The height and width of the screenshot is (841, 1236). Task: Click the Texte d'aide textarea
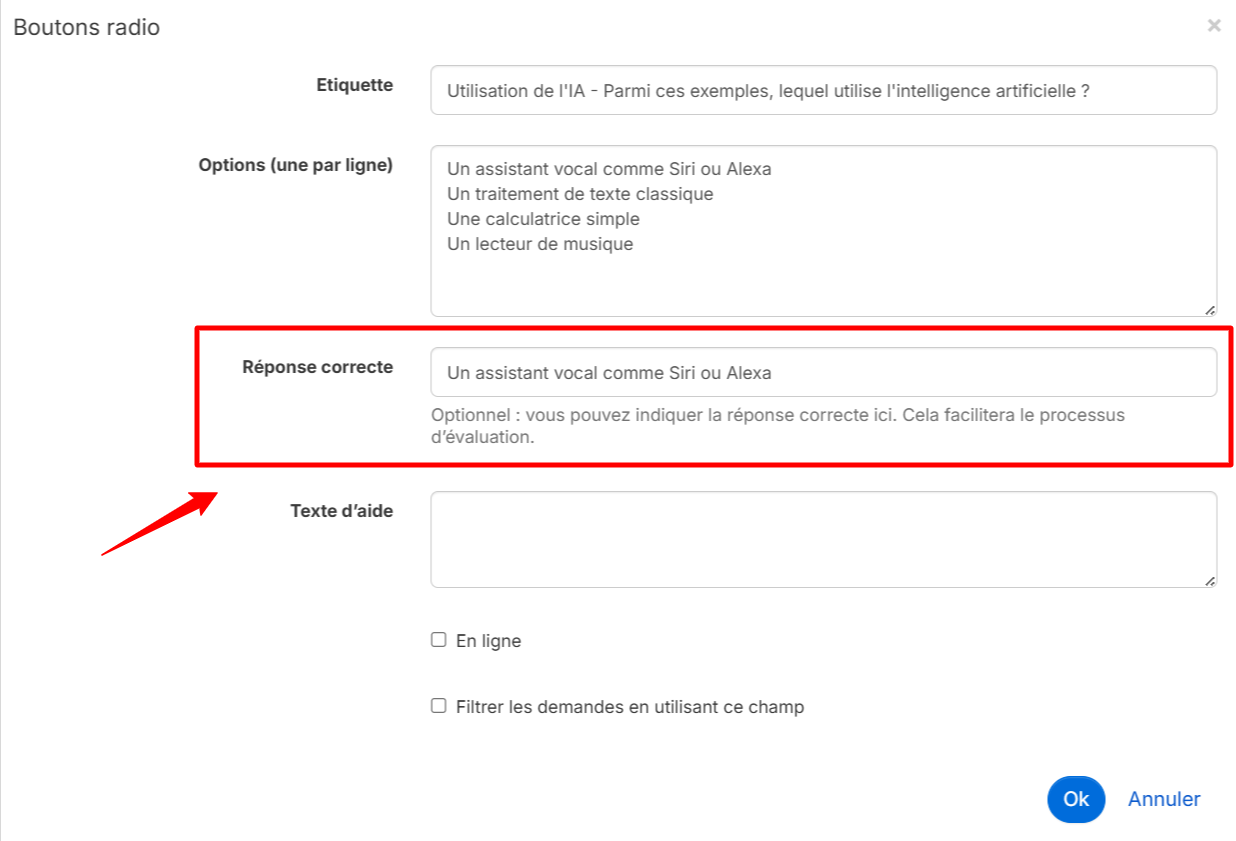click(822, 539)
